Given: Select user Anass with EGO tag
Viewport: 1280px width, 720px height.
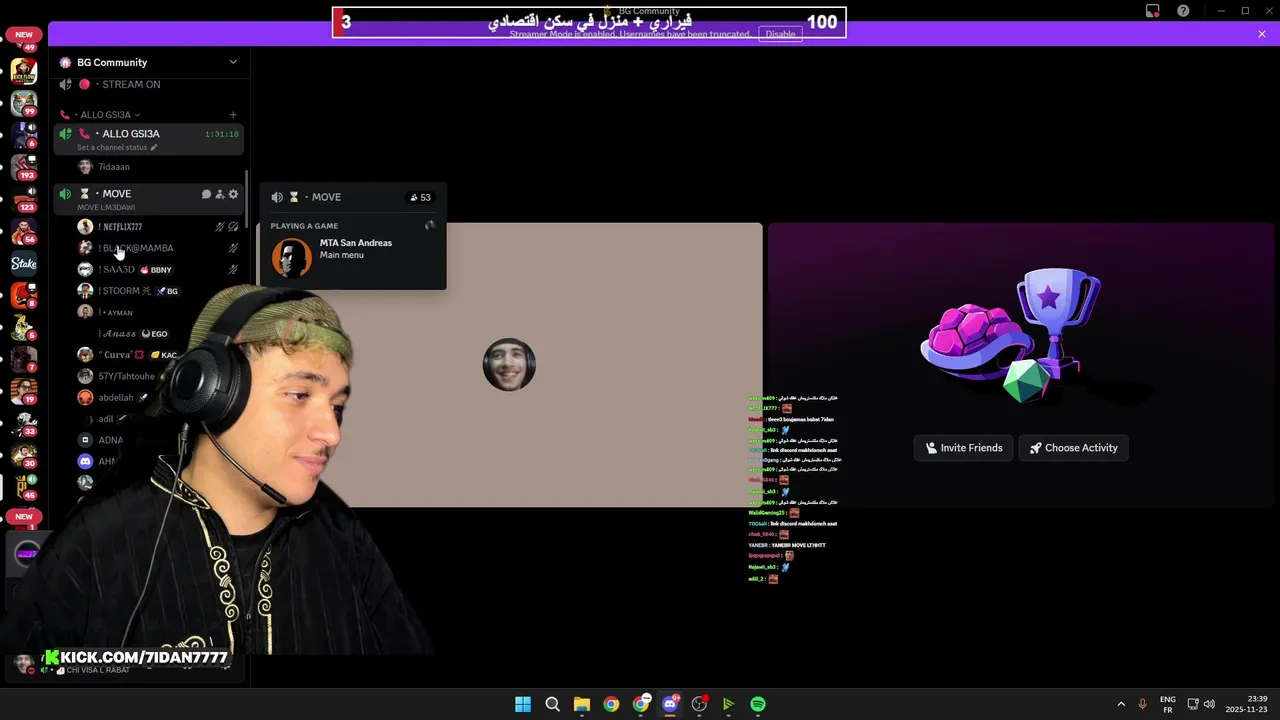Looking at the screenshot, I should (x=134, y=334).
